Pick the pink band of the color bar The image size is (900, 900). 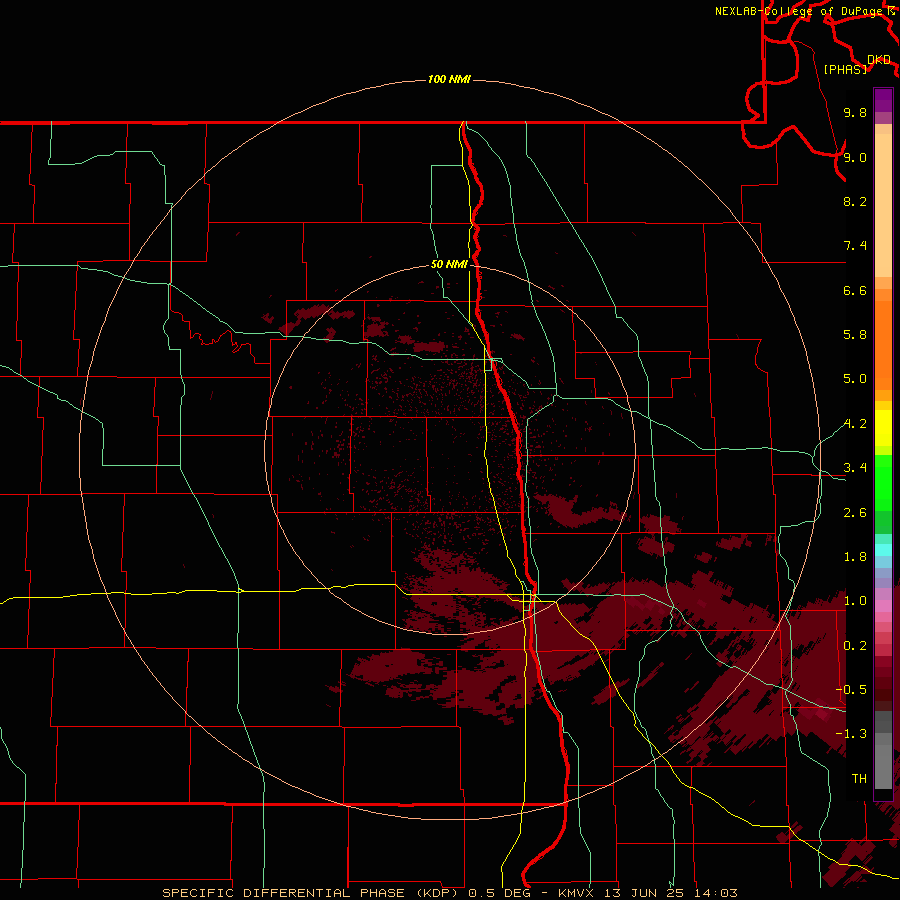click(x=883, y=606)
